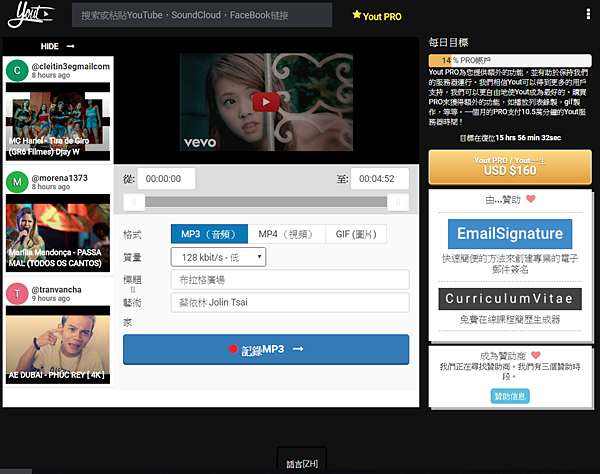This screenshot has height=474, width=600.
Task: Click the green M avatar of morena1373
Action: click(x=17, y=182)
